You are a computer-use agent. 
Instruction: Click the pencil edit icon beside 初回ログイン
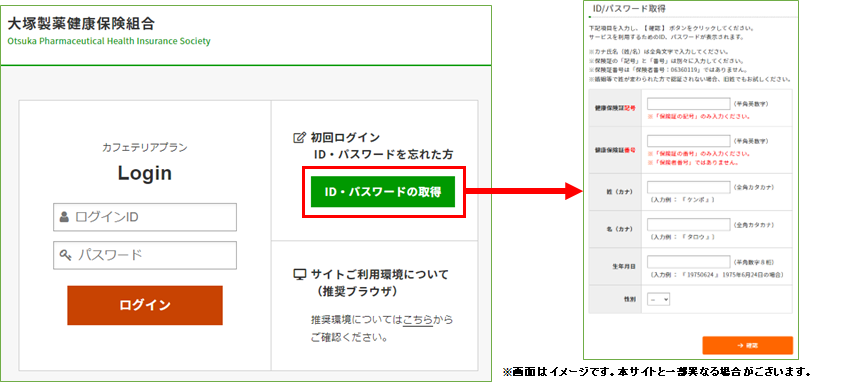(x=299, y=137)
